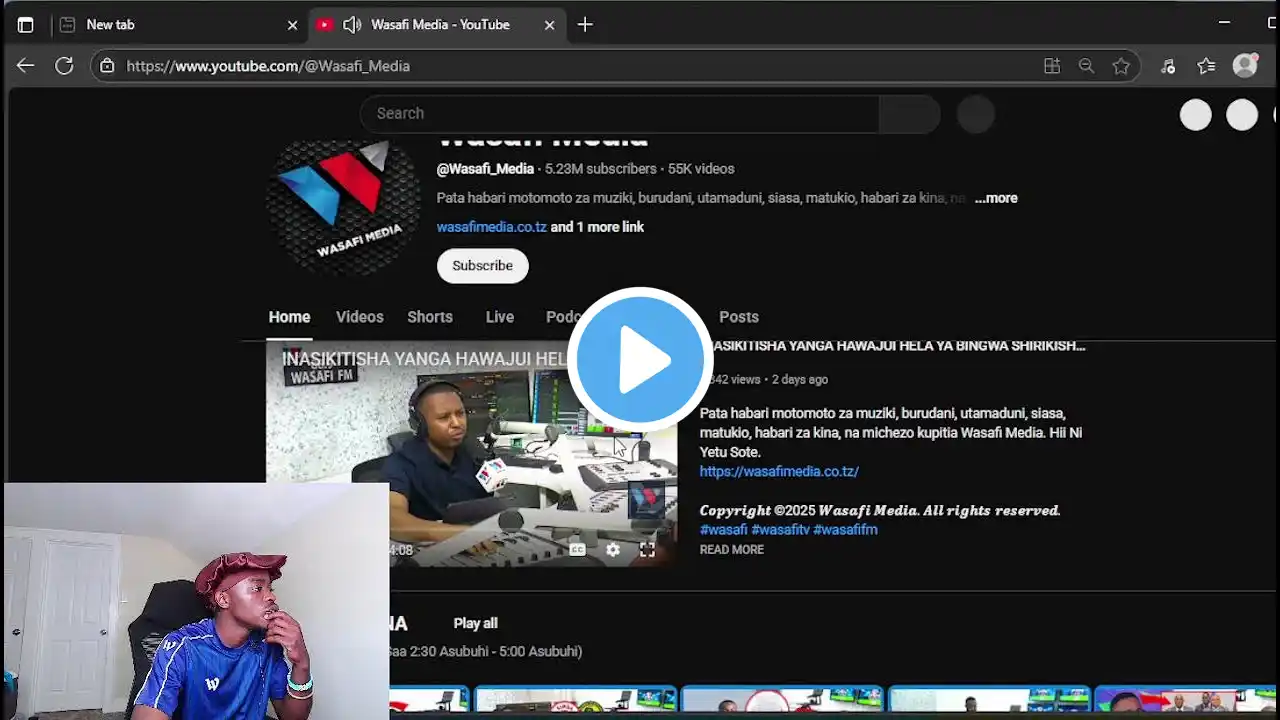Click the big blue play button

pos(639,359)
